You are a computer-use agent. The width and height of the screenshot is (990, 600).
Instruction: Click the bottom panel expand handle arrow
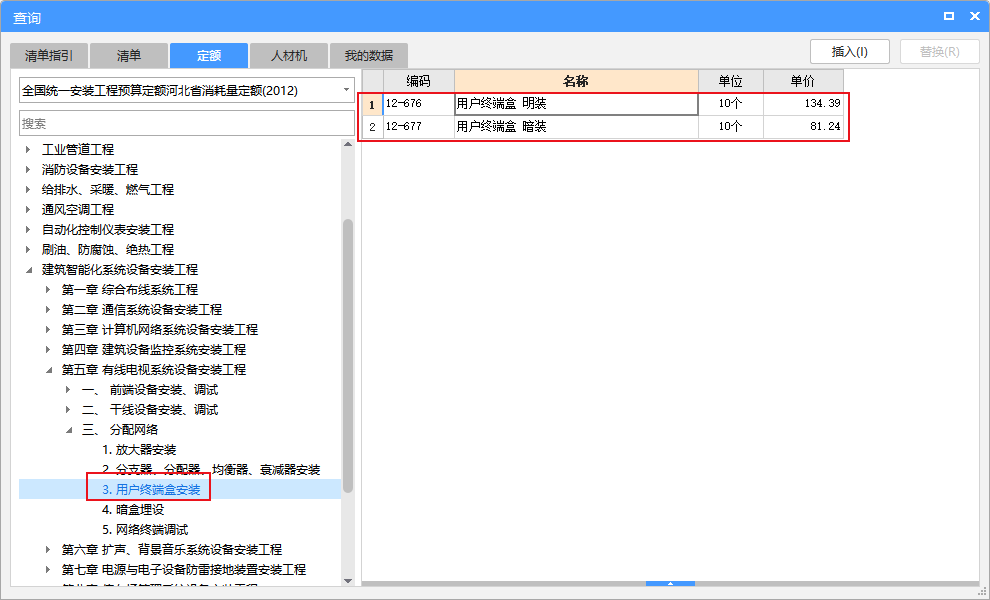[671, 584]
